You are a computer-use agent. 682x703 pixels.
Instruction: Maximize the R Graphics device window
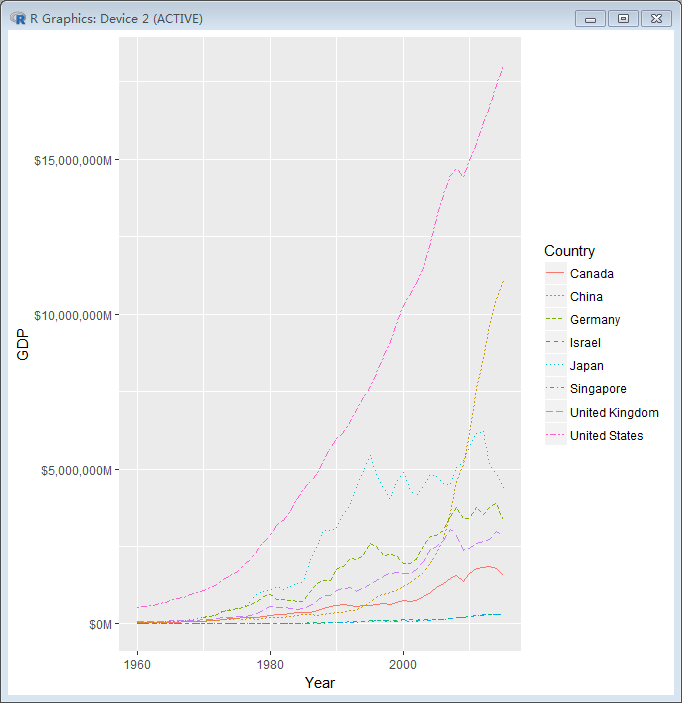[x=623, y=18]
